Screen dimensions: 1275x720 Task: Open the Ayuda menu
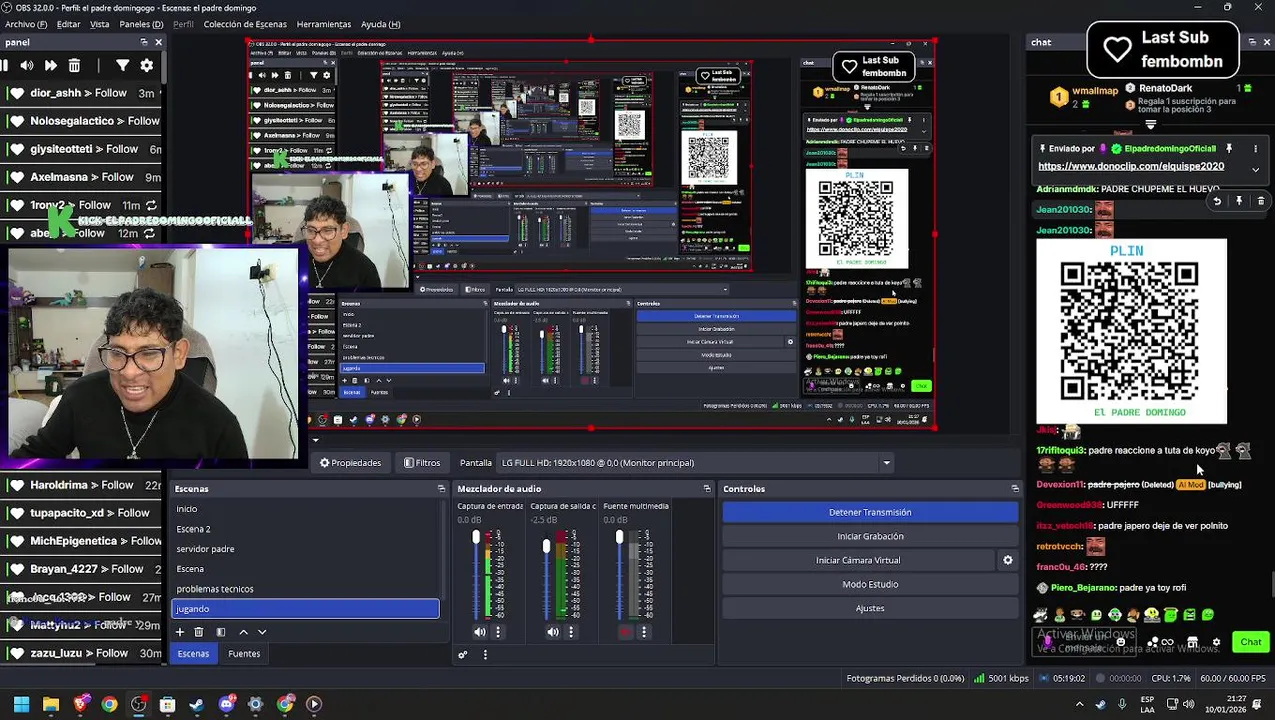tap(380, 24)
